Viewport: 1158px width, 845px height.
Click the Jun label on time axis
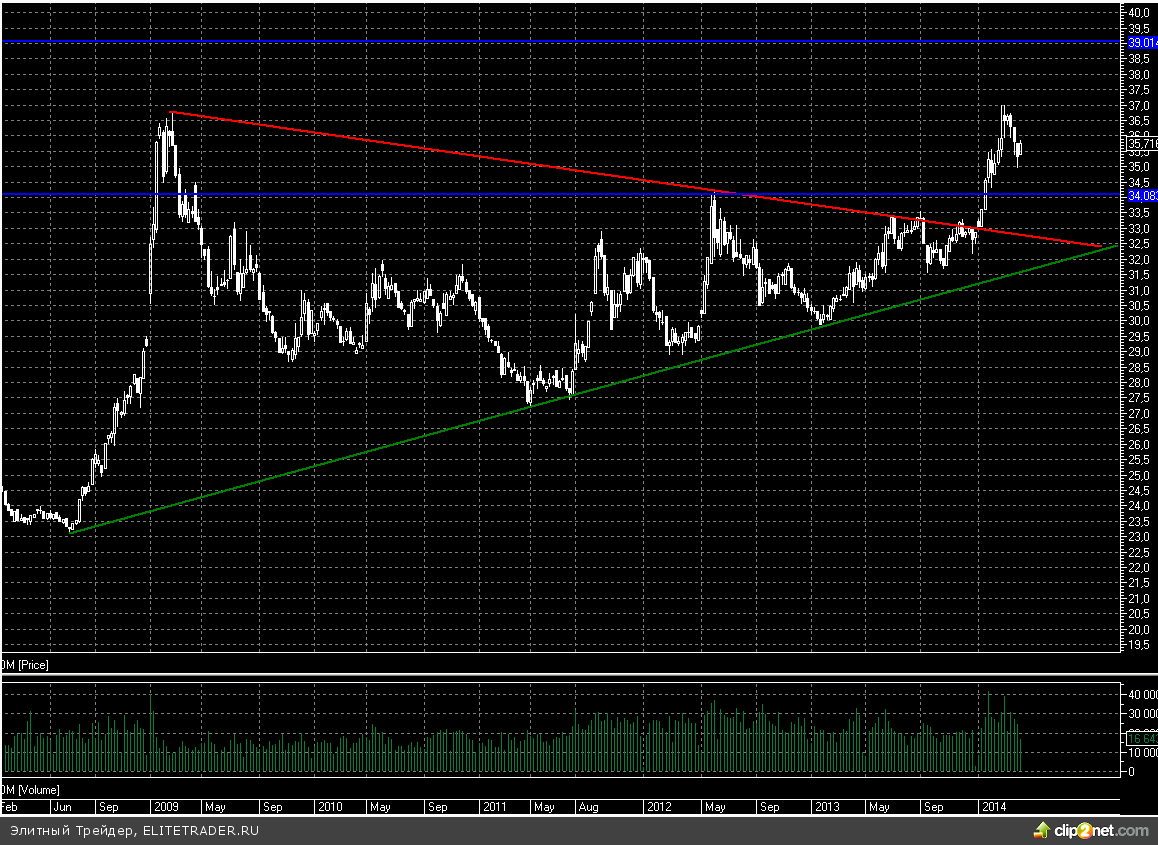click(63, 807)
